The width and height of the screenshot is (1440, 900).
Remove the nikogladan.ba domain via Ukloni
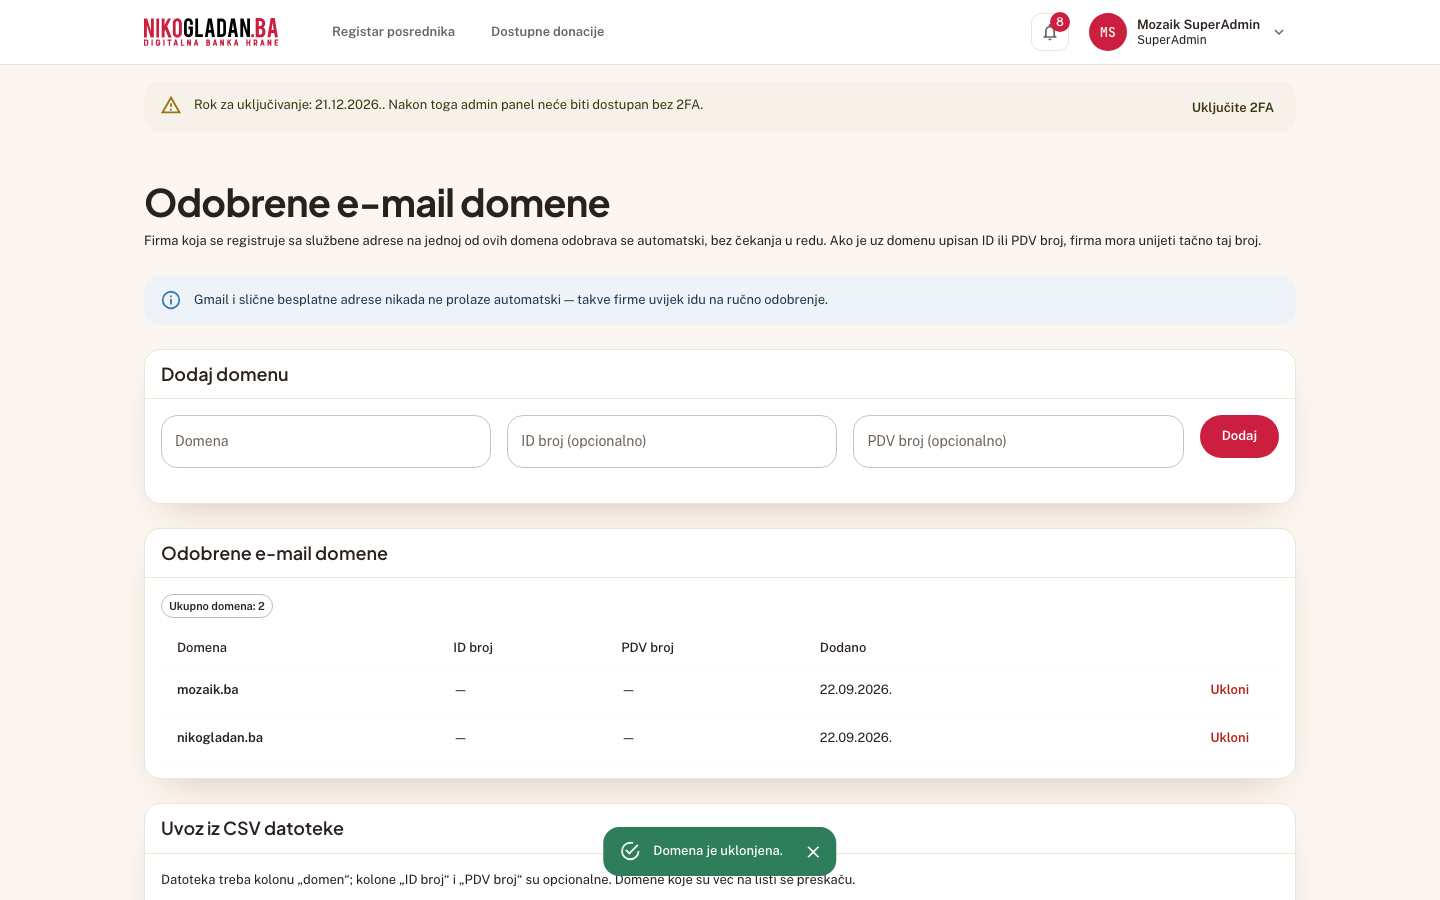click(x=1229, y=737)
